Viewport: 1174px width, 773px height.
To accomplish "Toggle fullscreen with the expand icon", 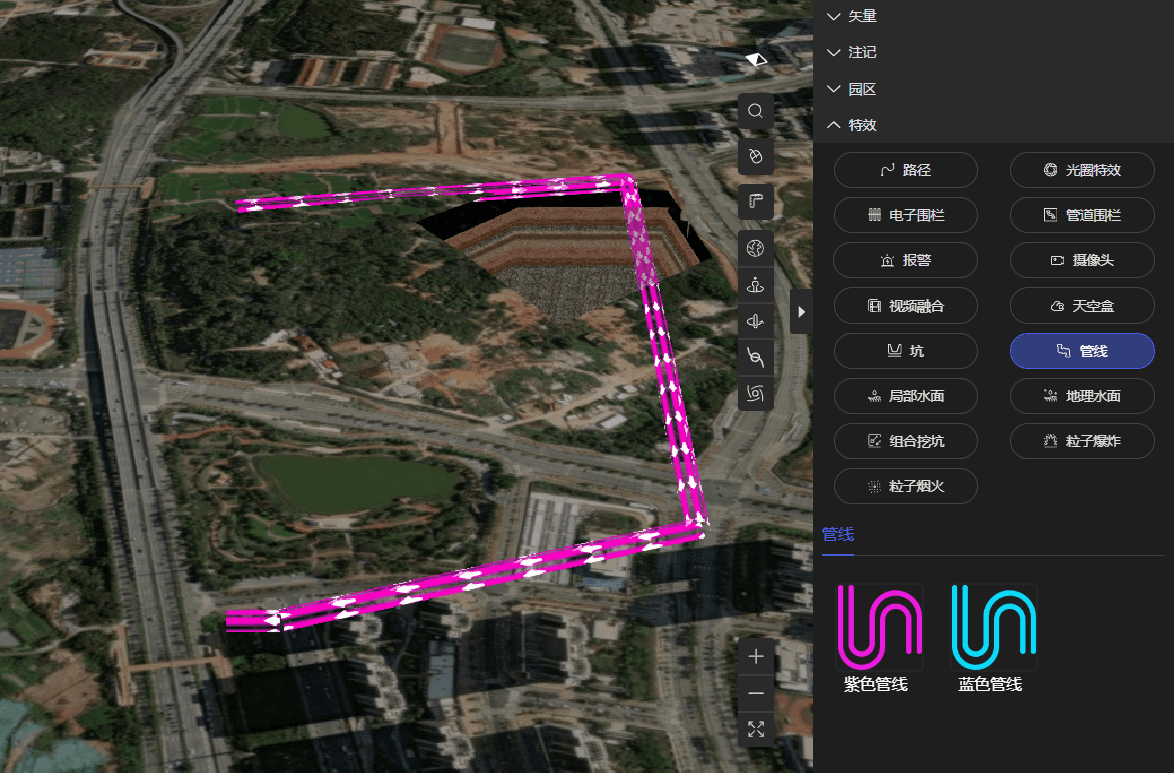I will point(756,729).
